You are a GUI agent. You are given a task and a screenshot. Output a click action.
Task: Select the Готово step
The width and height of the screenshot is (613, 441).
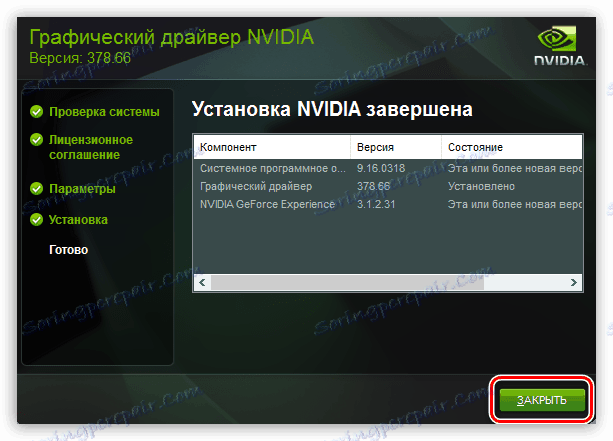[68, 250]
